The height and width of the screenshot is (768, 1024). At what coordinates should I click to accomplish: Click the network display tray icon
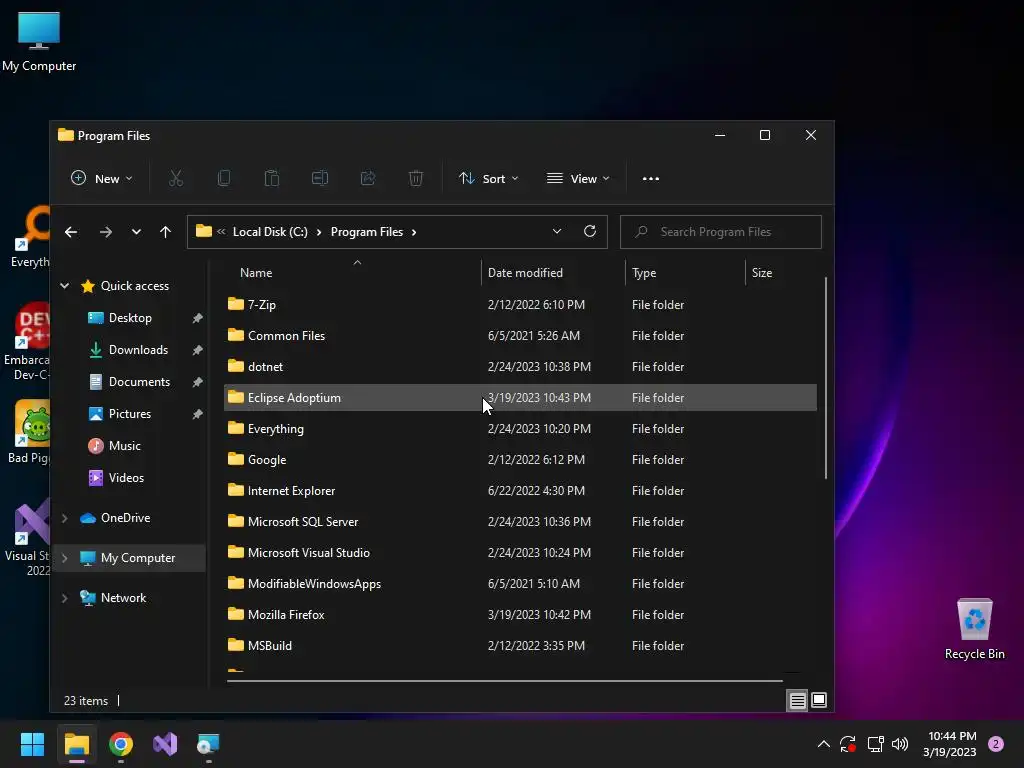pyautogui.click(x=875, y=744)
